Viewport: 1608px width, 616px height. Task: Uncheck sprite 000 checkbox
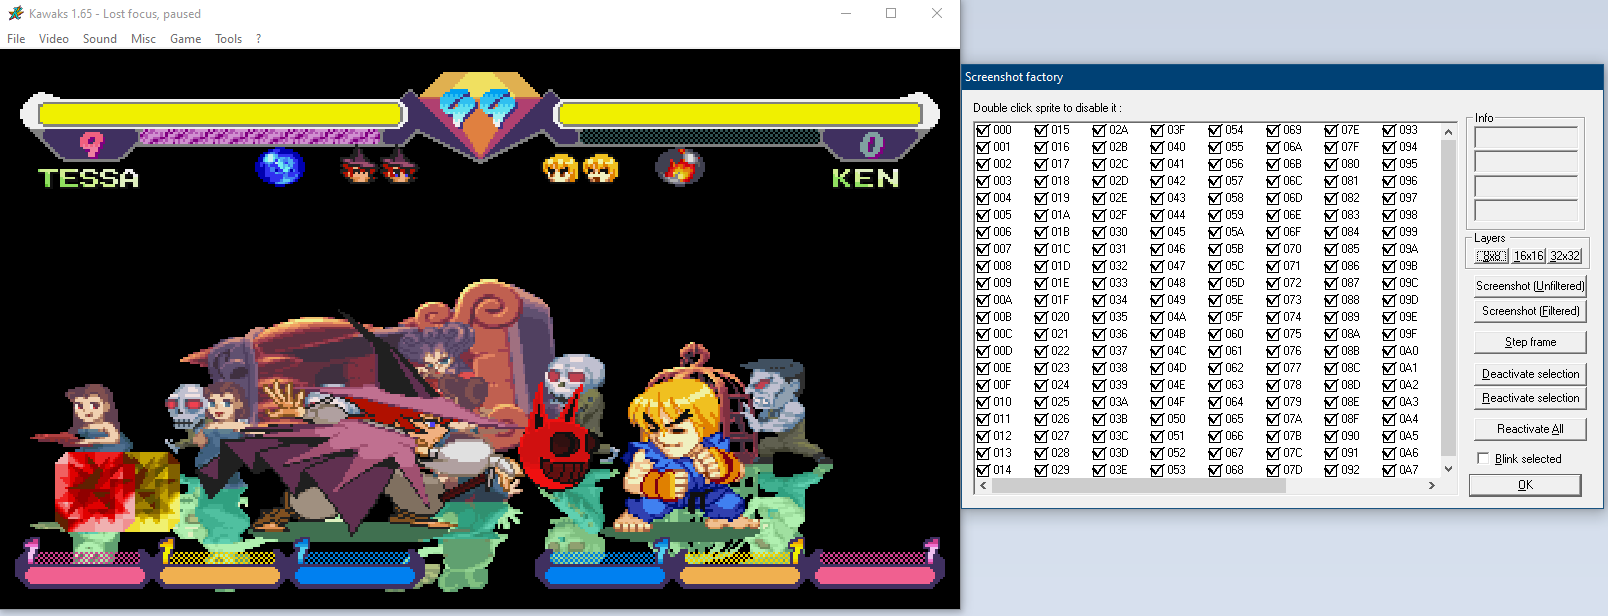983,130
